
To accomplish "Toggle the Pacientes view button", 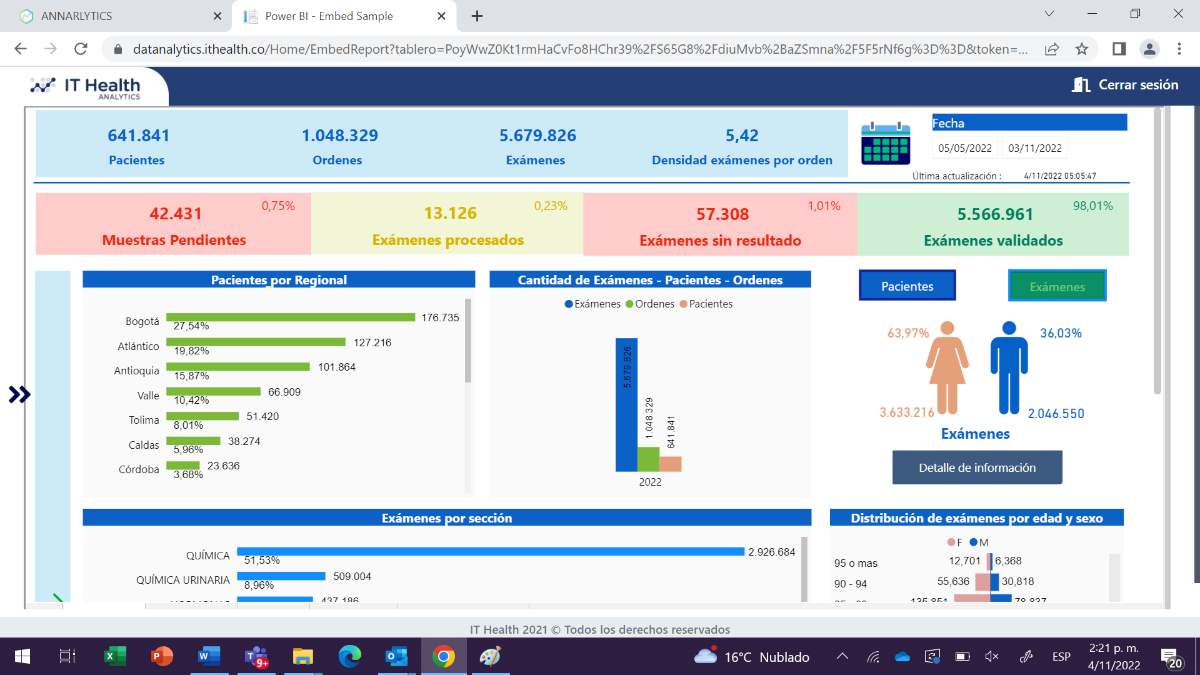I will point(907,286).
